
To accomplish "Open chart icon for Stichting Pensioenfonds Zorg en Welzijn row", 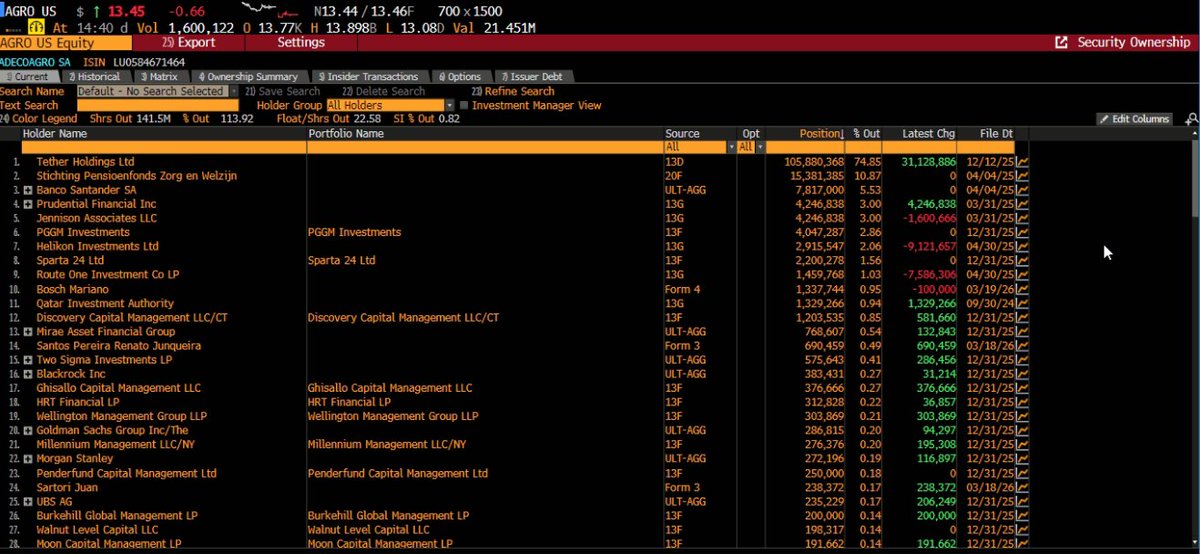I will (x=1023, y=175).
